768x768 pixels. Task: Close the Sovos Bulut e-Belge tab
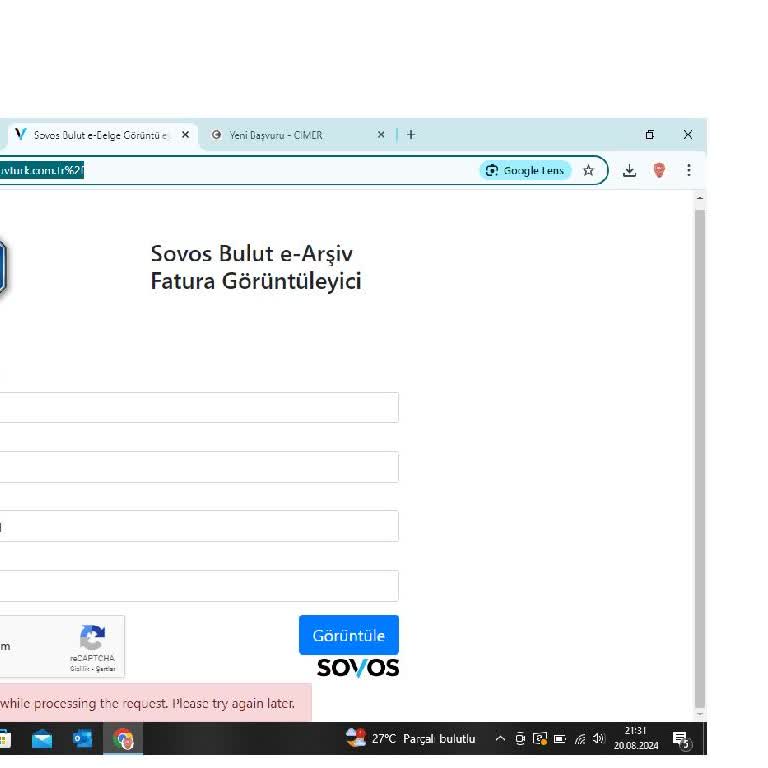pyautogui.click(x=185, y=135)
